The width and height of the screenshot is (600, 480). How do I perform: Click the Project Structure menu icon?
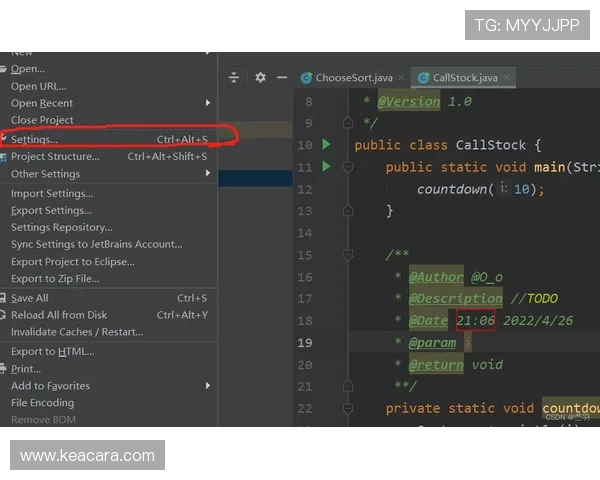pyautogui.click(x=5, y=157)
